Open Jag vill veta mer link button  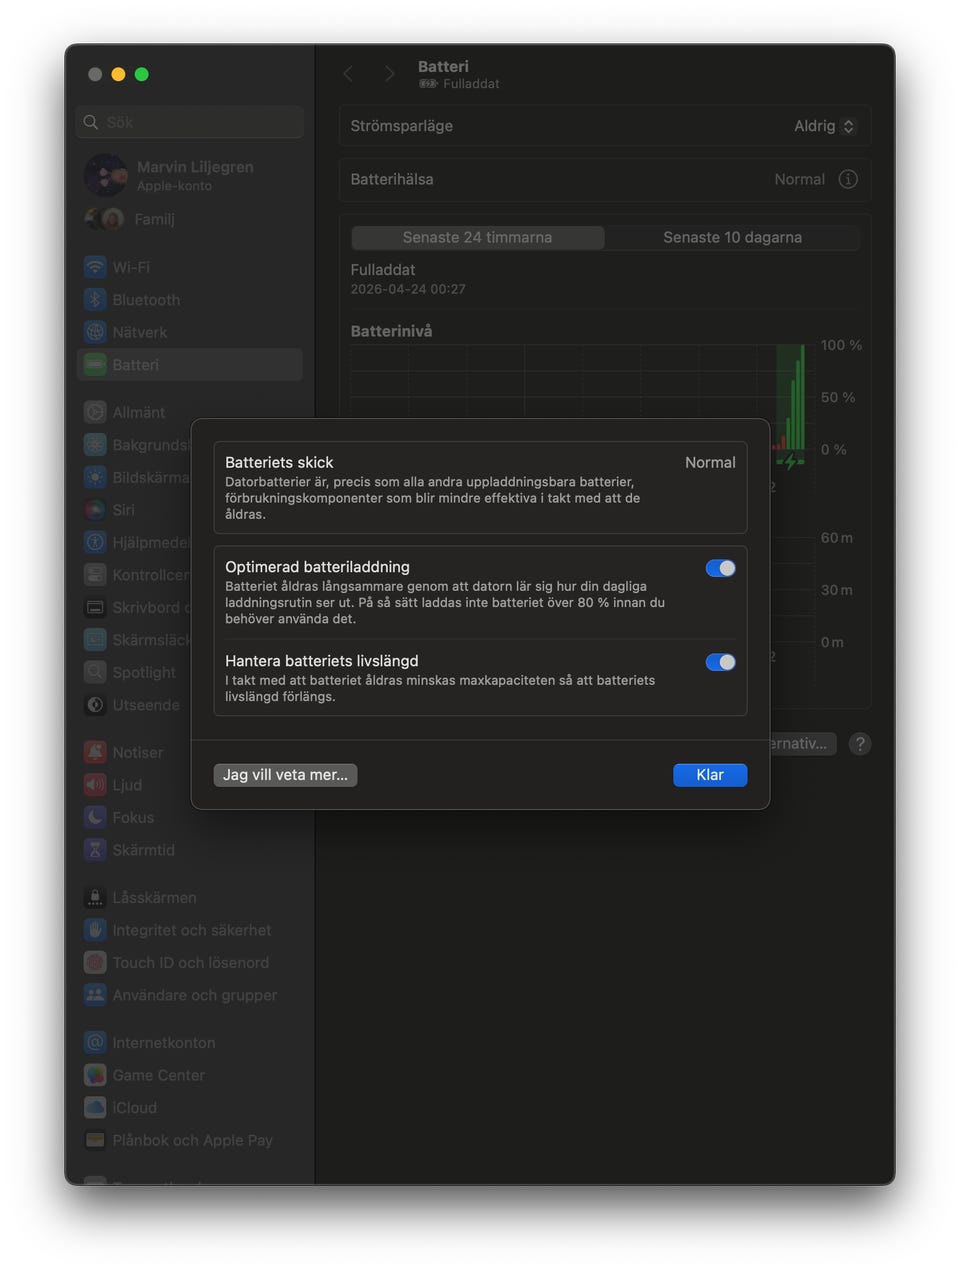point(285,775)
